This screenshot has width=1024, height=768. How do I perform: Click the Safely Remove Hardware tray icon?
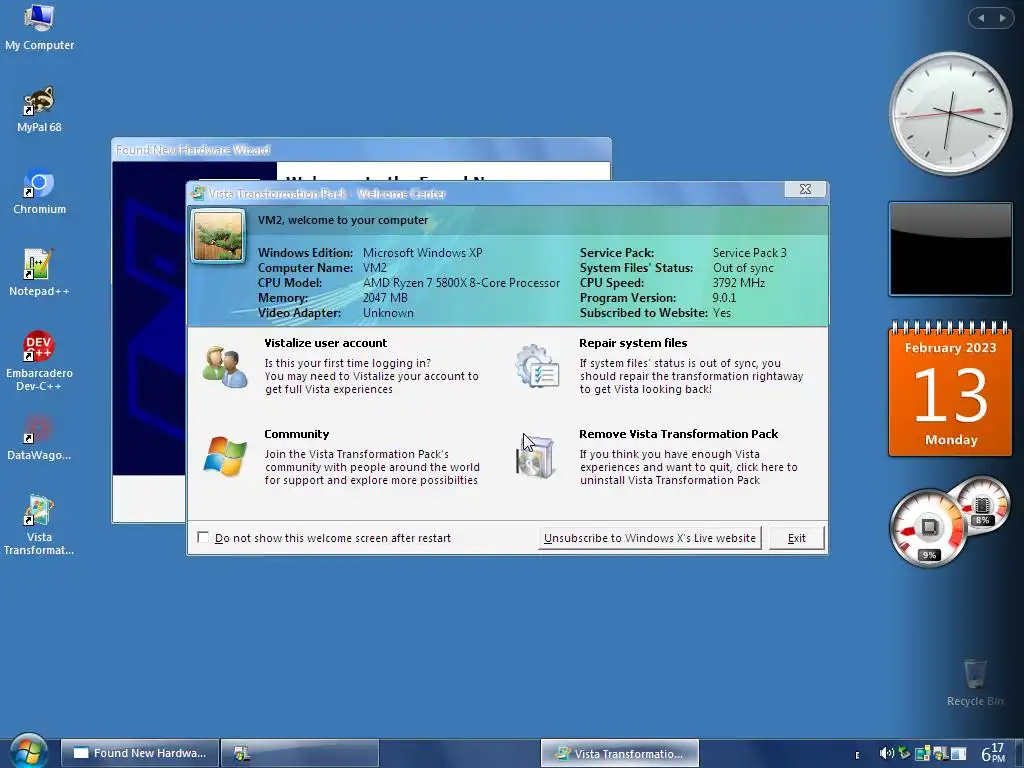(904, 753)
